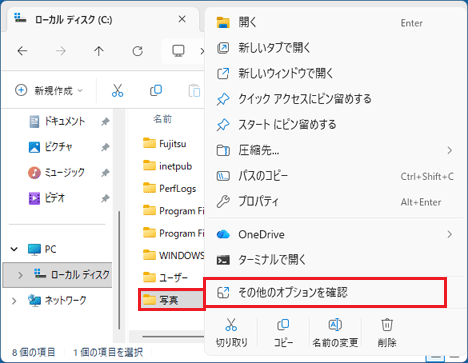Click the toolbar copy icon
The height and width of the screenshot is (363, 468).
tap(156, 90)
